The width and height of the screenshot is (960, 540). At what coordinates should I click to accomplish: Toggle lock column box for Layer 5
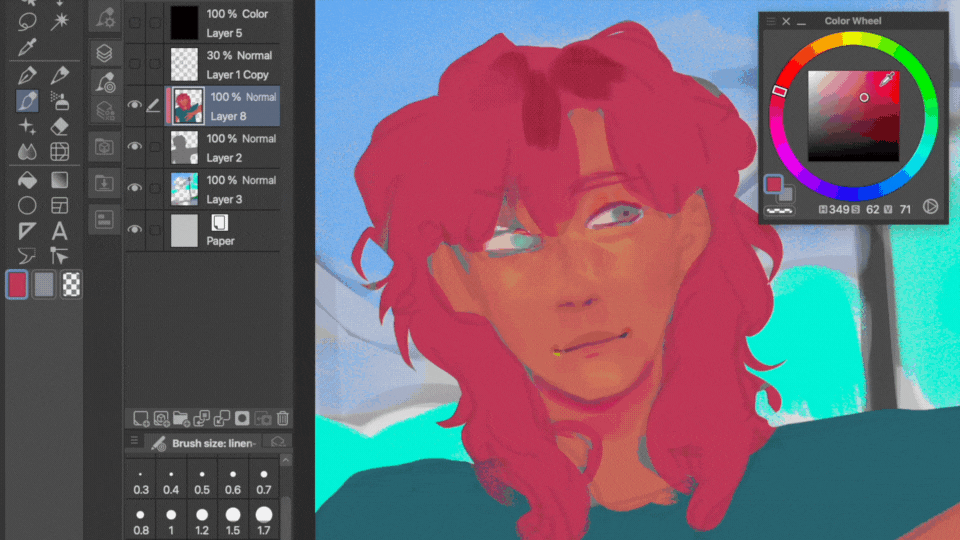click(155, 23)
